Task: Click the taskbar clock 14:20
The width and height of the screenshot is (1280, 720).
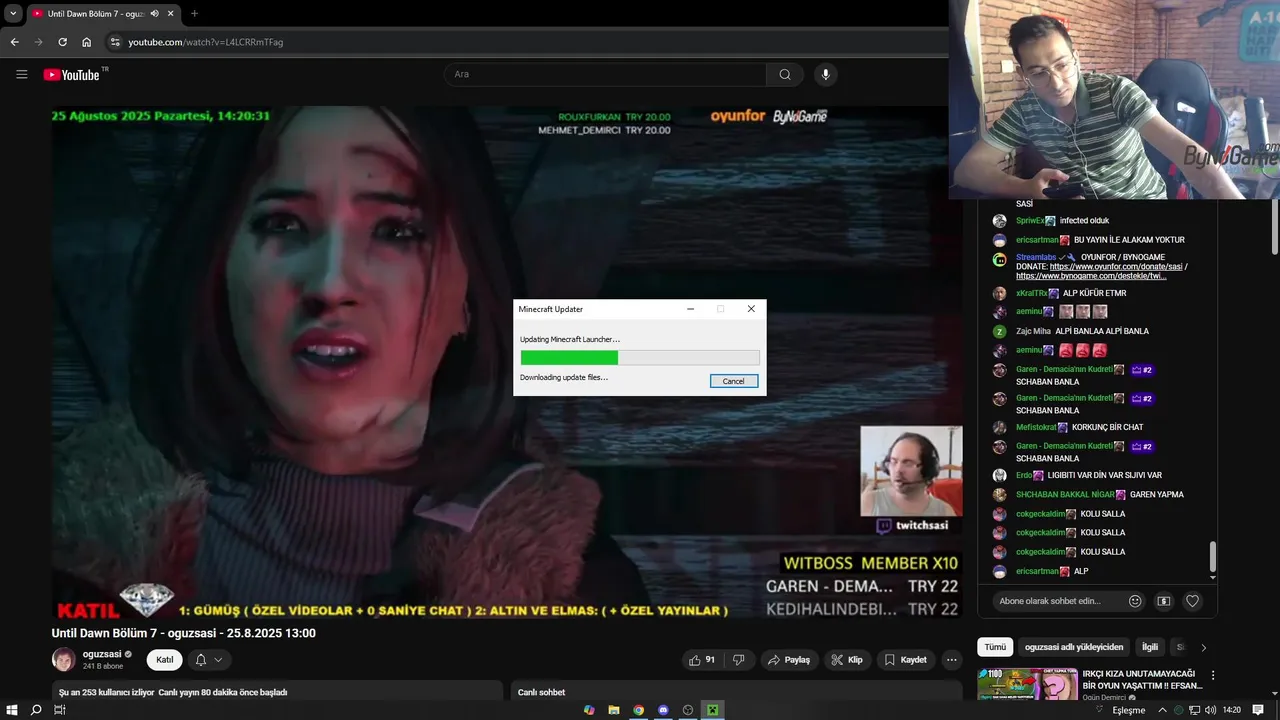Action: [x=1232, y=710]
